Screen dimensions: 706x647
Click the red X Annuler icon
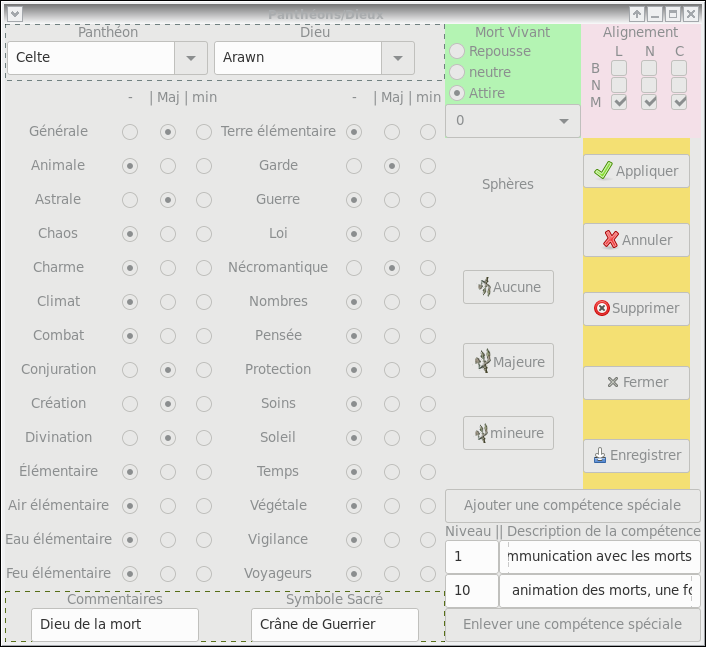pos(610,240)
